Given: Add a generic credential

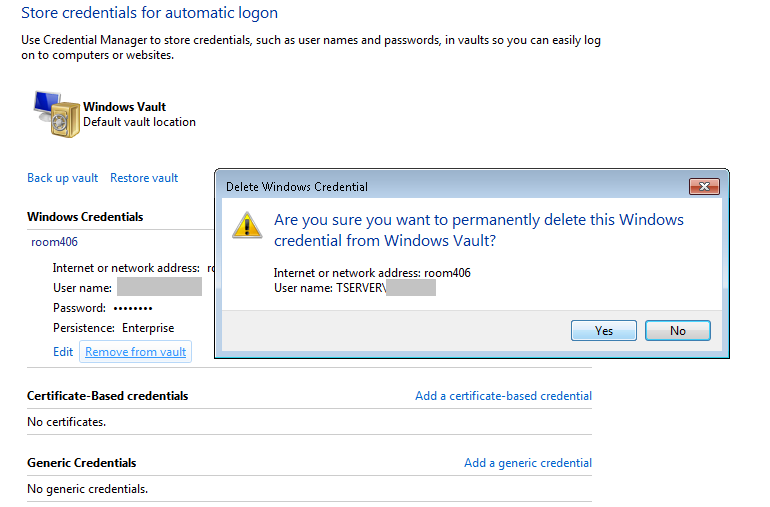Looking at the screenshot, I should [x=528, y=463].
